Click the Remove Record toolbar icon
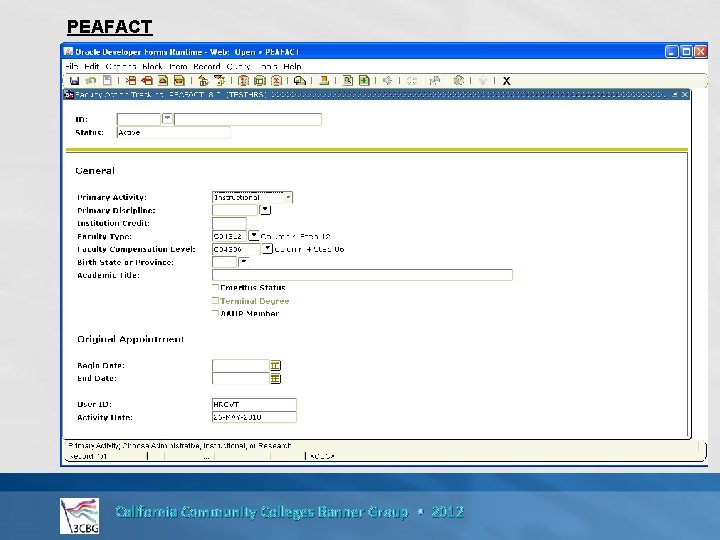Image resolution: width=720 pixels, height=540 pixels. point(147,81)
